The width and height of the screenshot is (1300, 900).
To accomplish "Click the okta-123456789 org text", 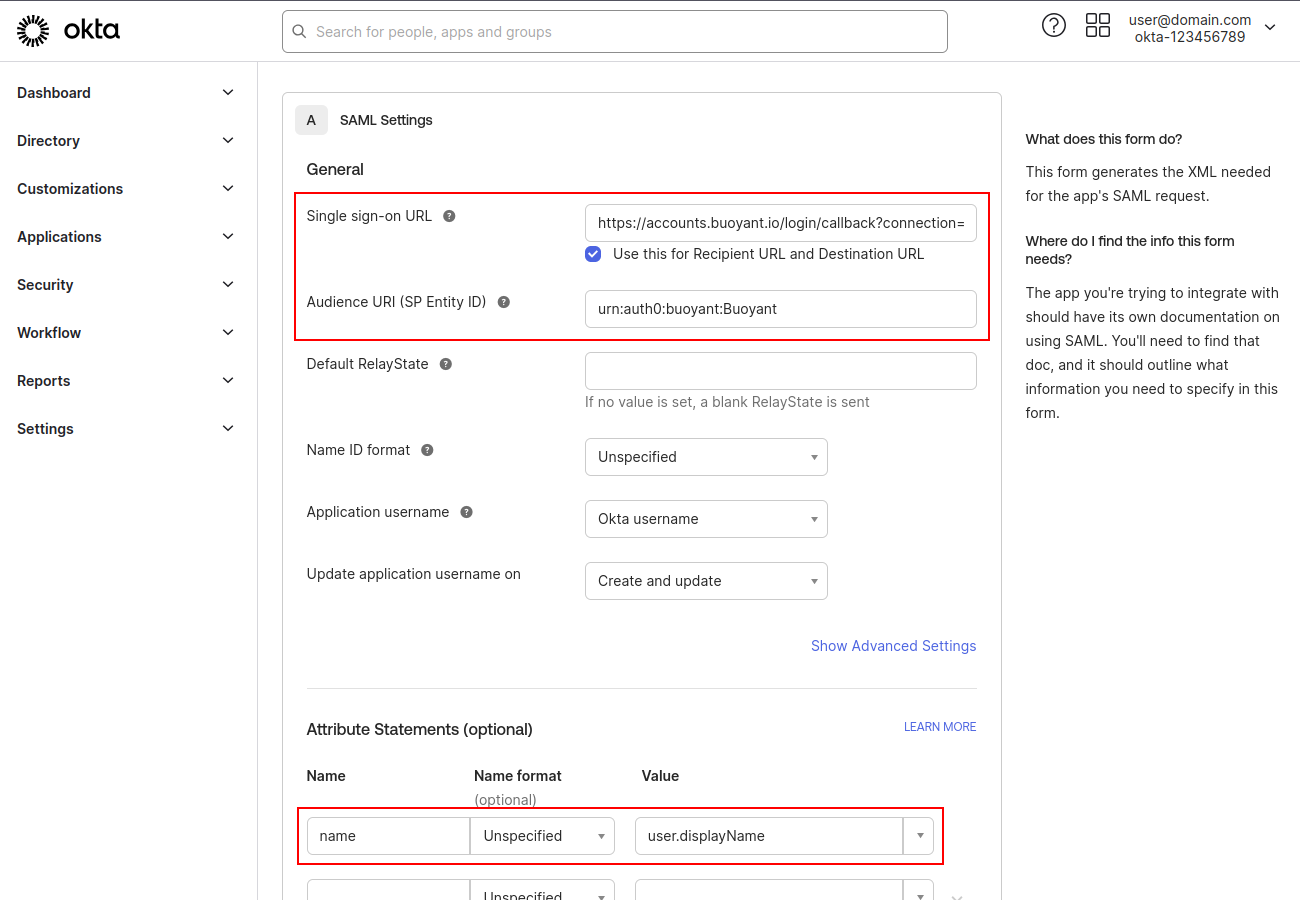I will coord(1190,37).
